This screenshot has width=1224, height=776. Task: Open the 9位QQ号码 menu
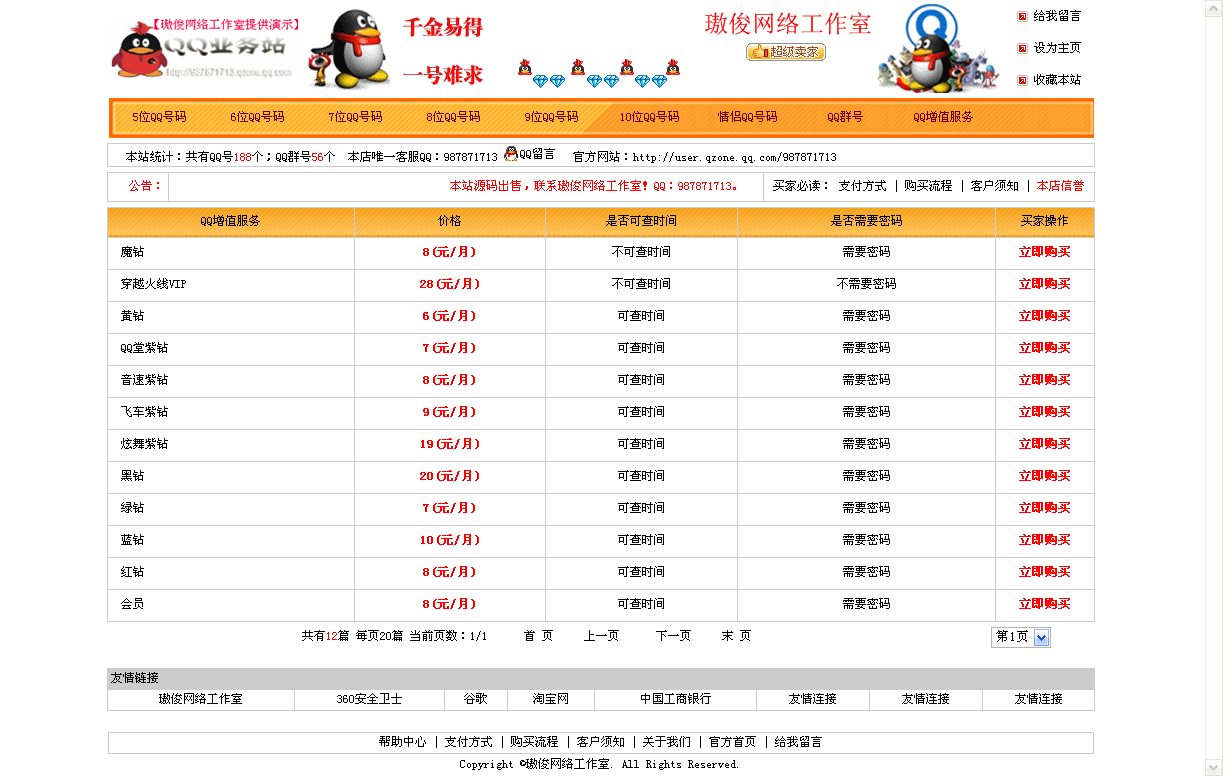tap(551, 117)
